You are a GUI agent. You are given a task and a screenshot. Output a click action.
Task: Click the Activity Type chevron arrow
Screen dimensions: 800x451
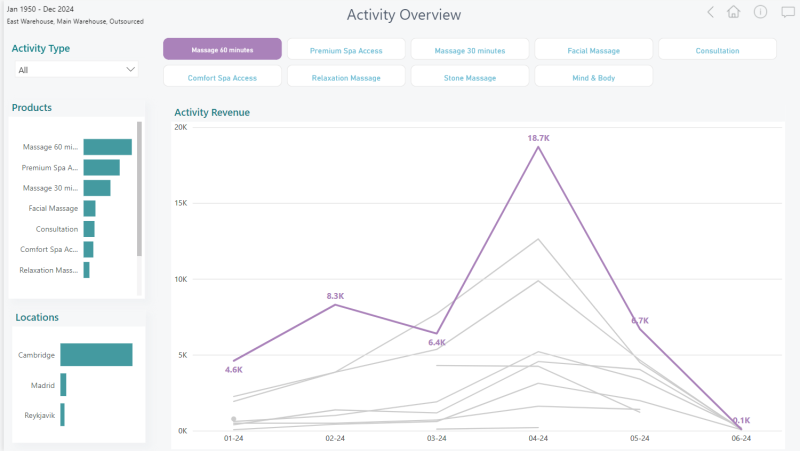tap(131, 69)
